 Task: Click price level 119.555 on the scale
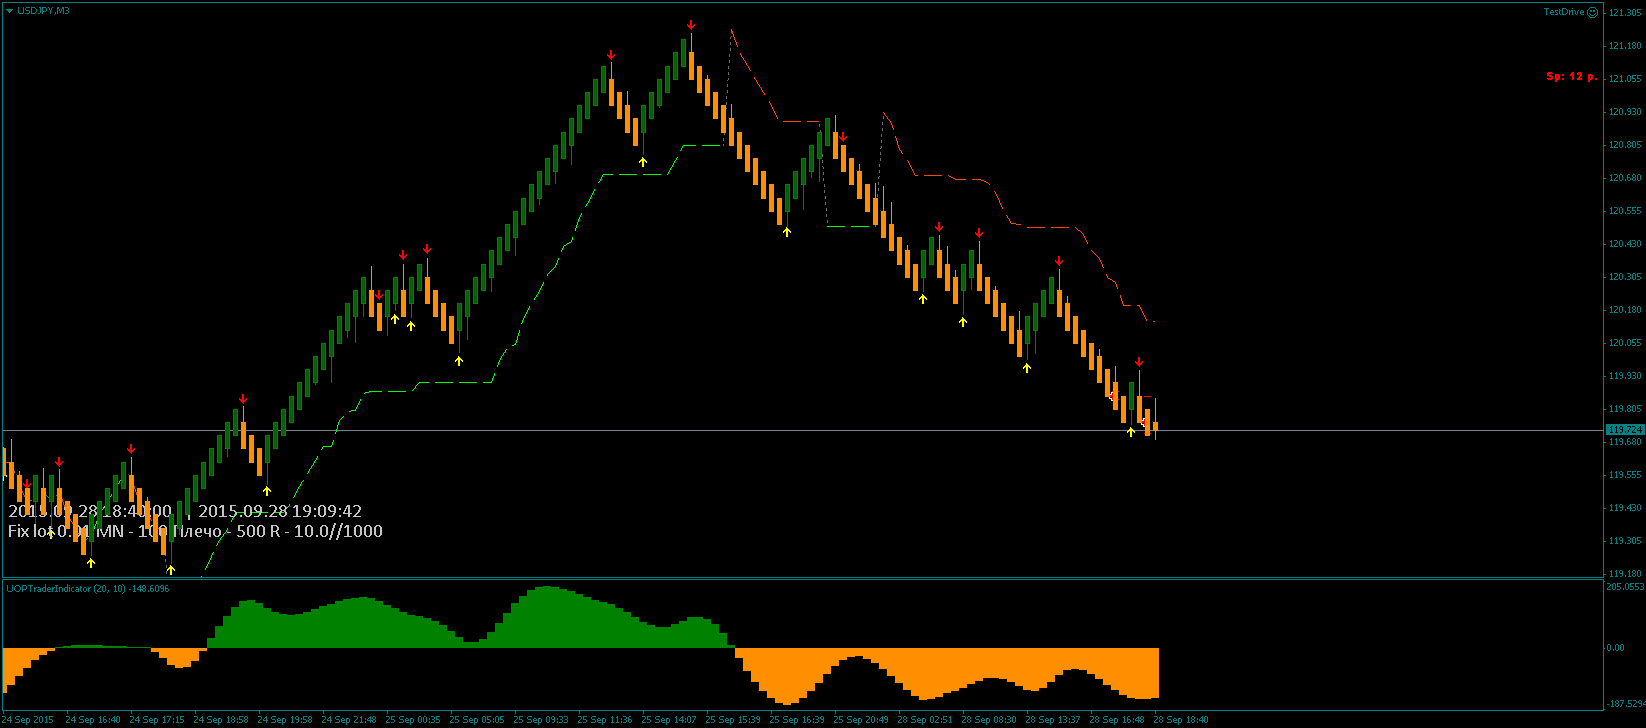coord(1623,475)
